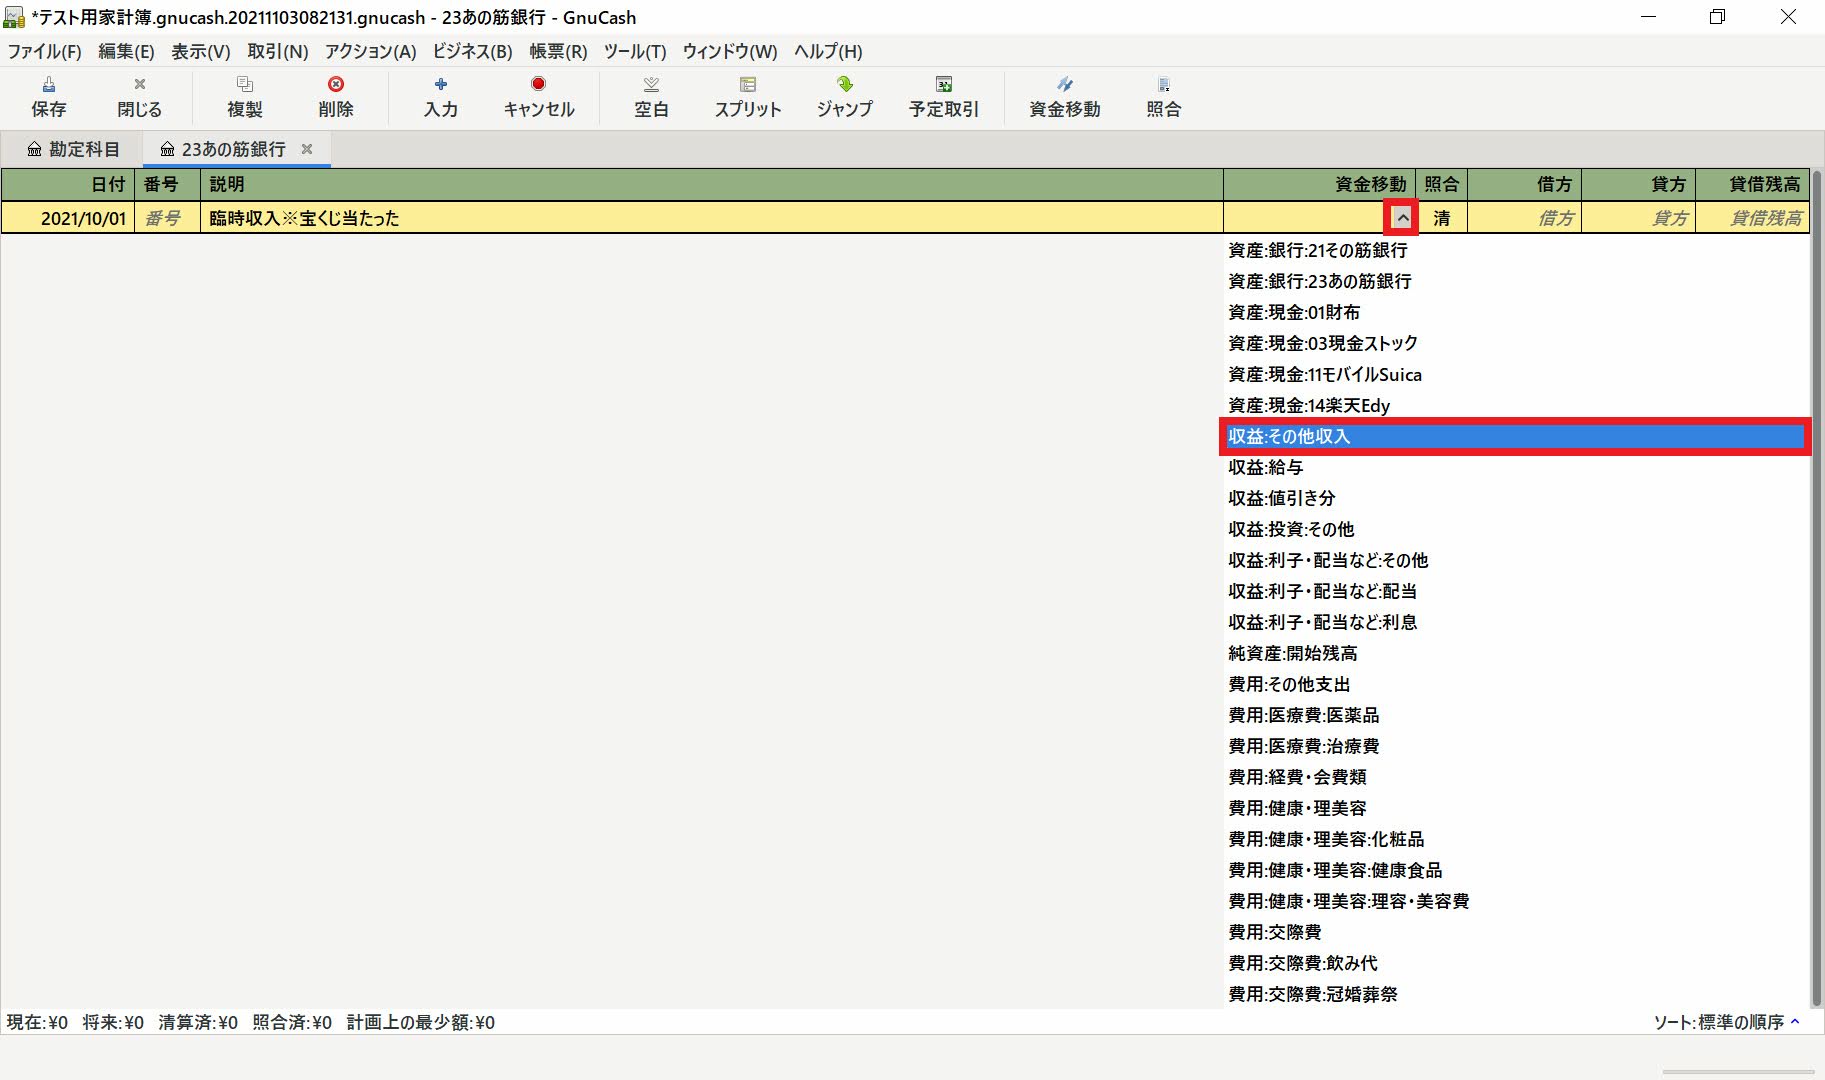Open the ソート:標準の順序 sort selector

pyautogui.click(x=1726, y=1022)
